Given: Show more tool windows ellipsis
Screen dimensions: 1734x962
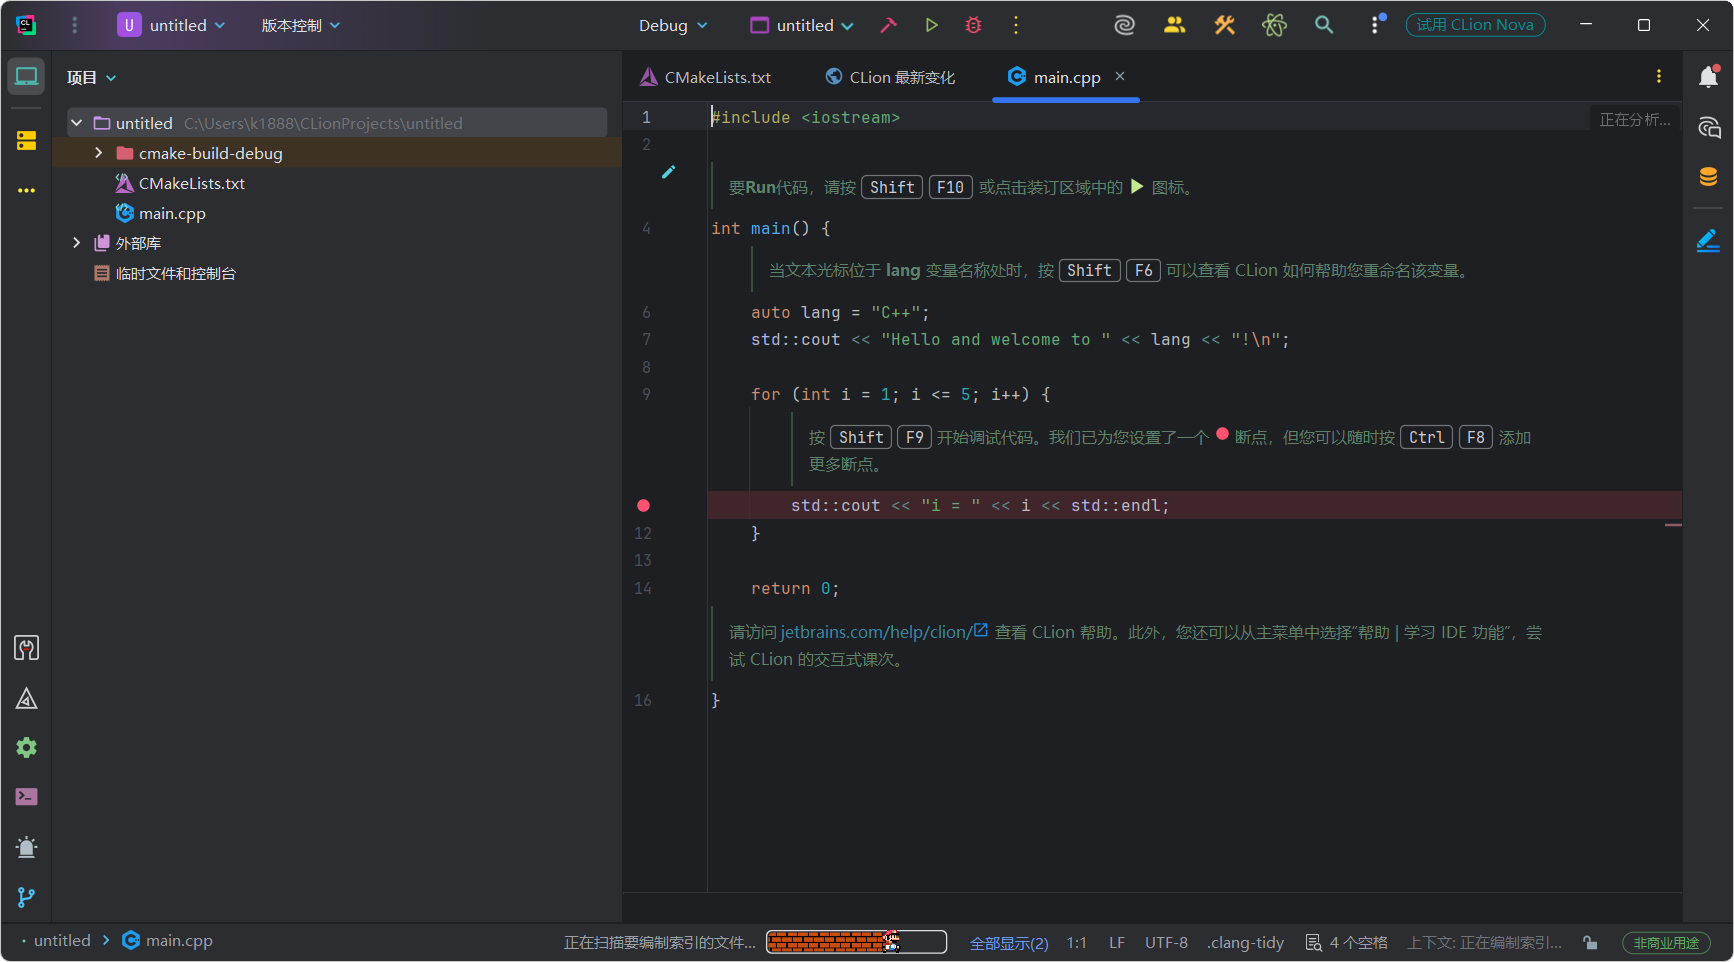Looking at the screenshot, I should coord(26,190).
